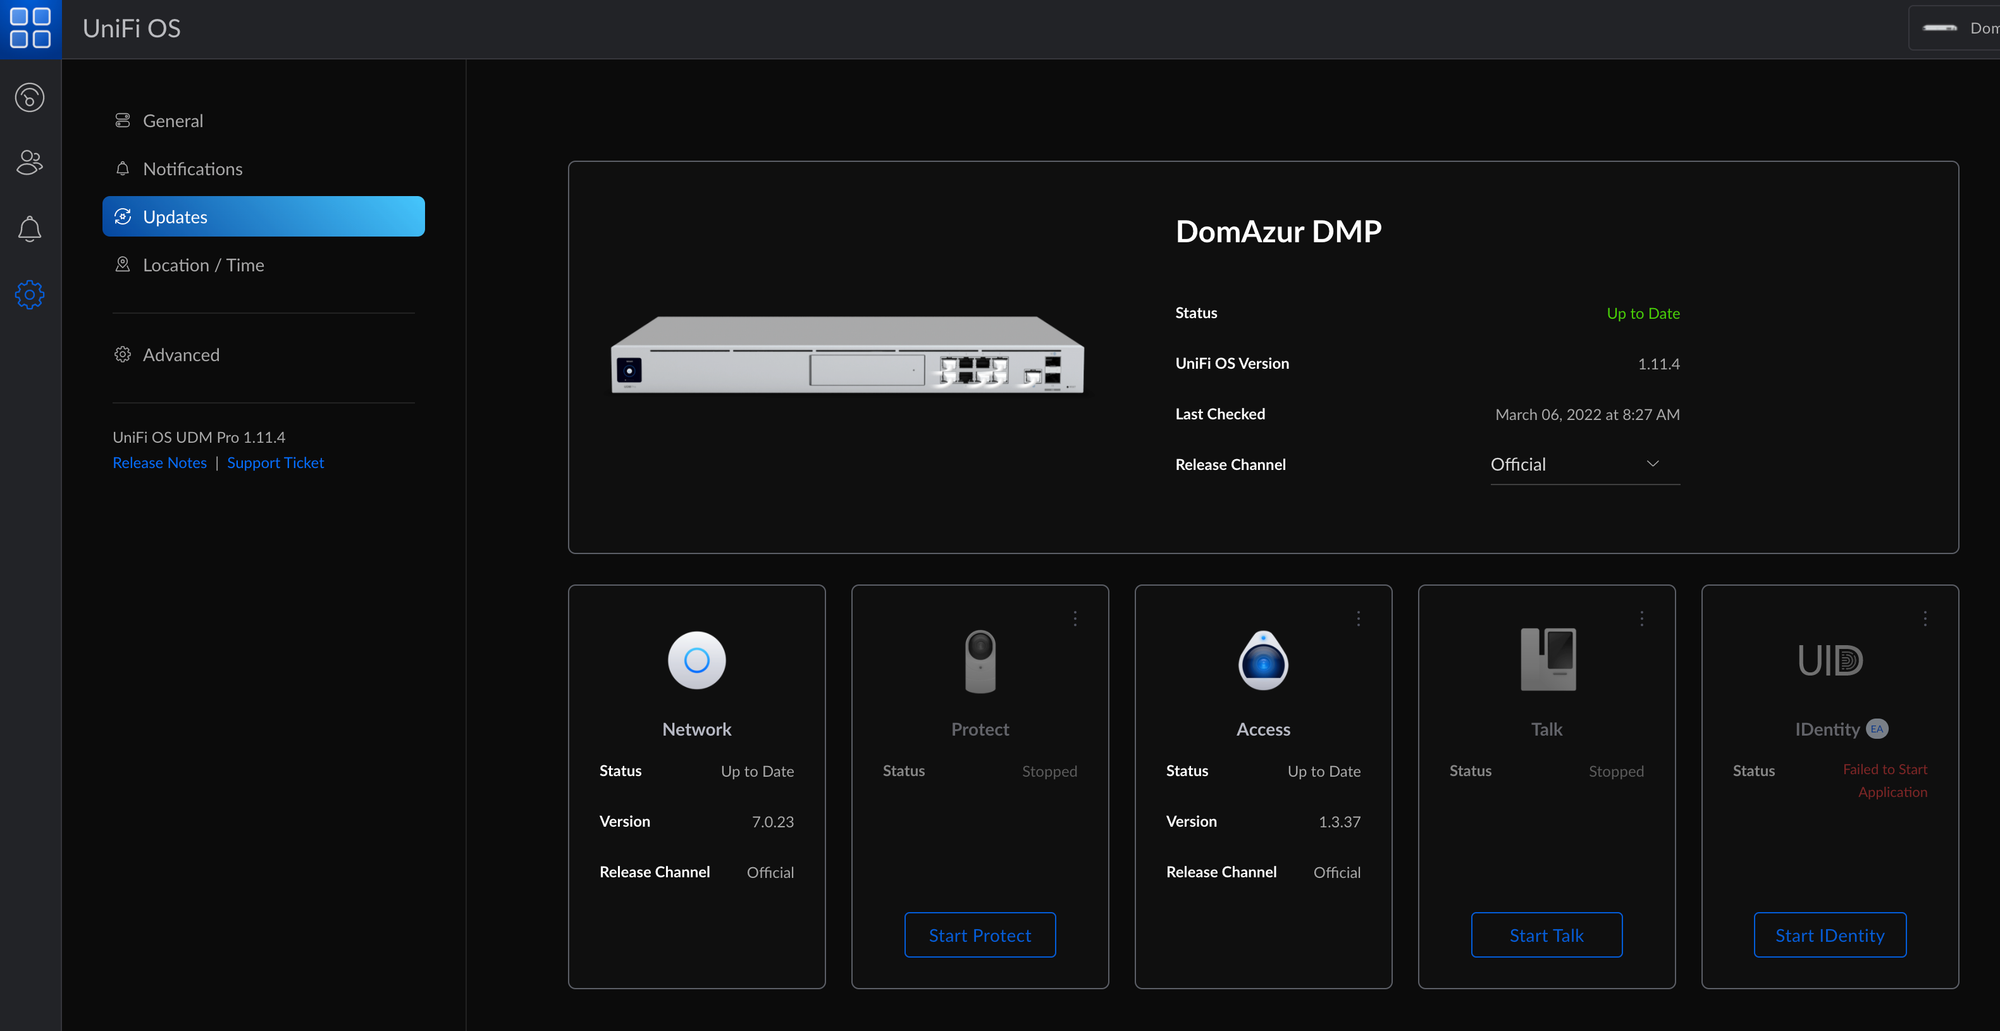Open the Protect card options menu
2000x1031 pixels.
[x=1075, y=619]
